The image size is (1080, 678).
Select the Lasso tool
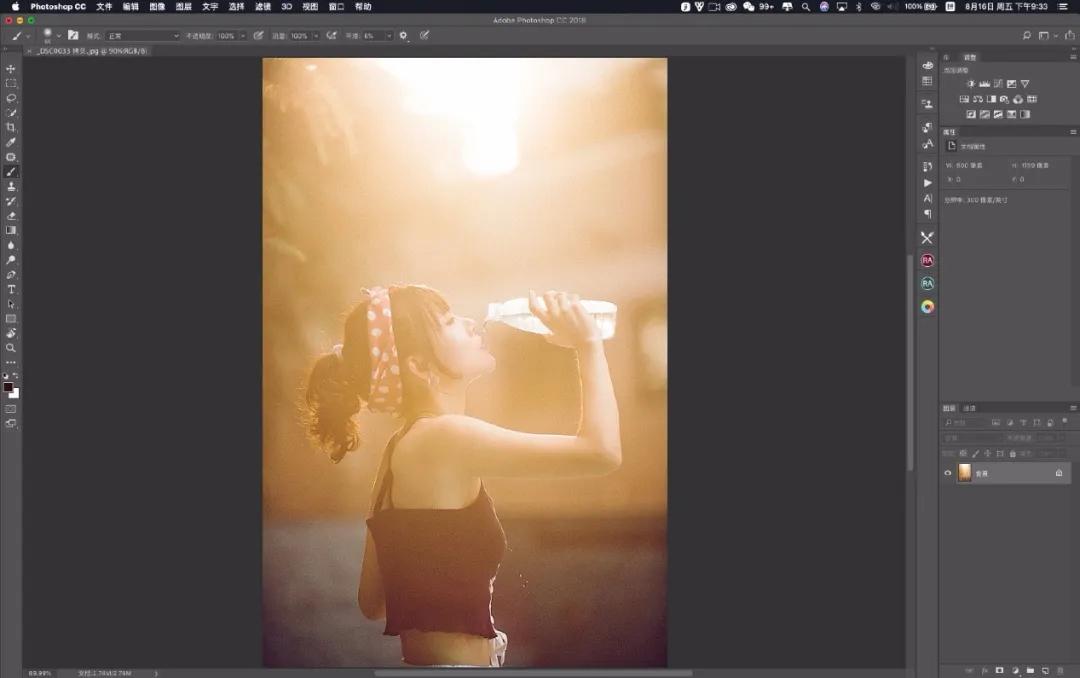[11, 98]
